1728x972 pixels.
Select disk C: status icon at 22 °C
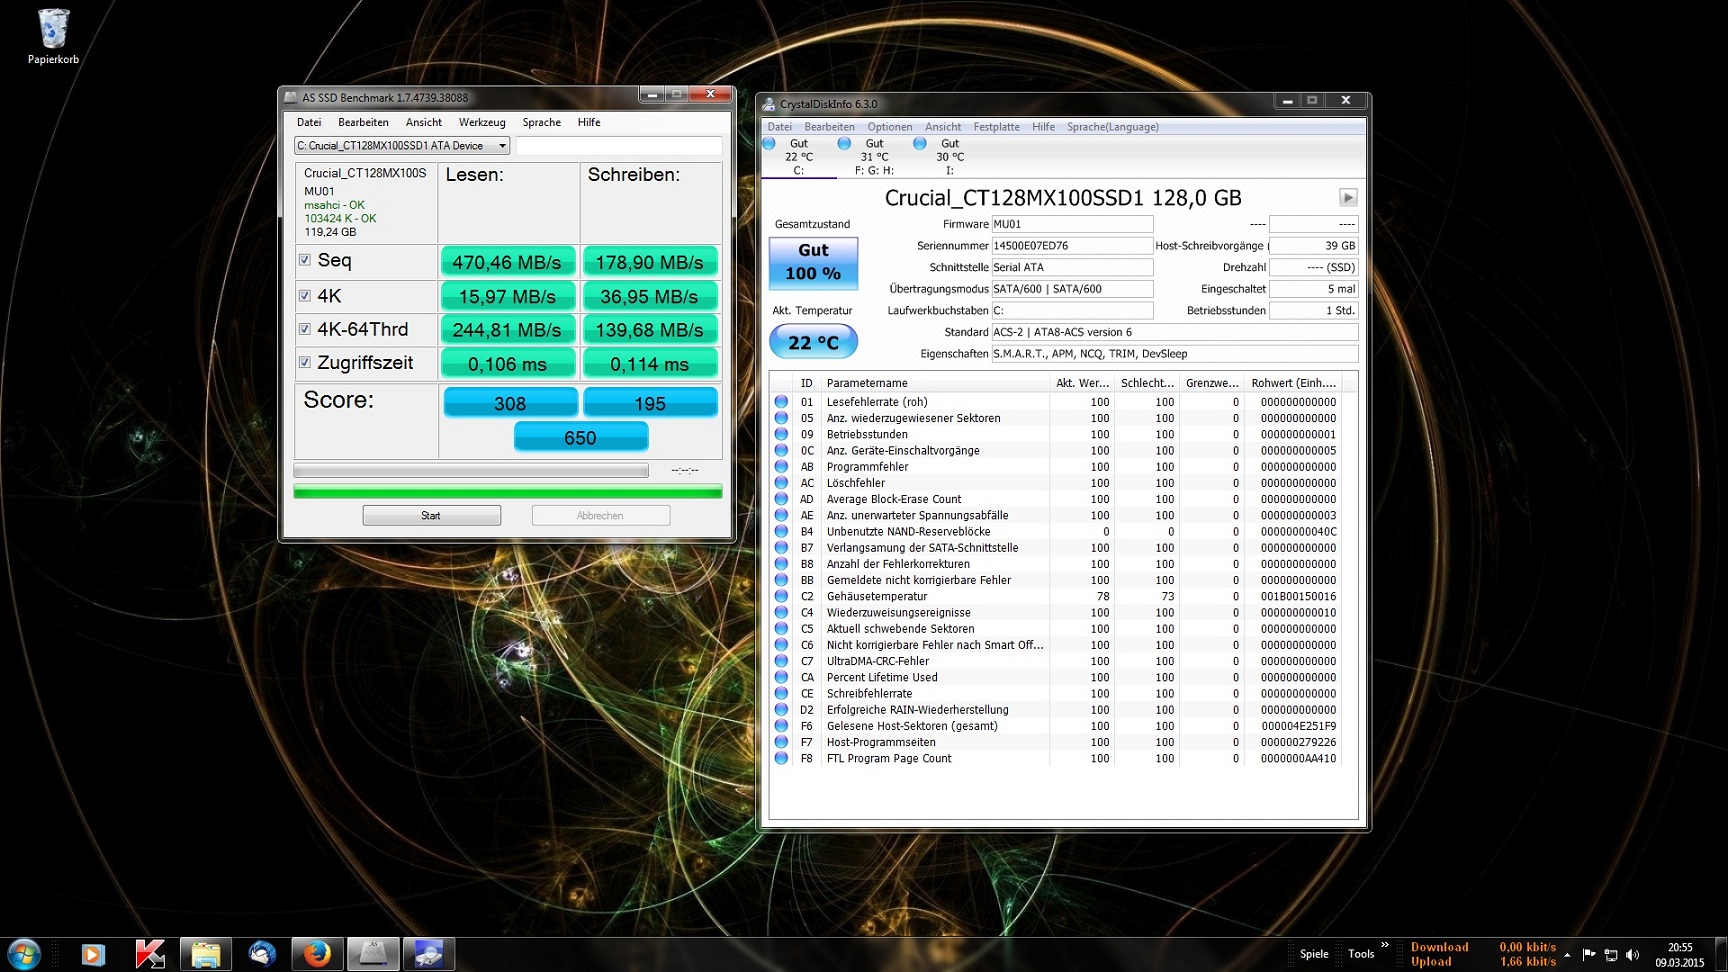pos(769,144)
